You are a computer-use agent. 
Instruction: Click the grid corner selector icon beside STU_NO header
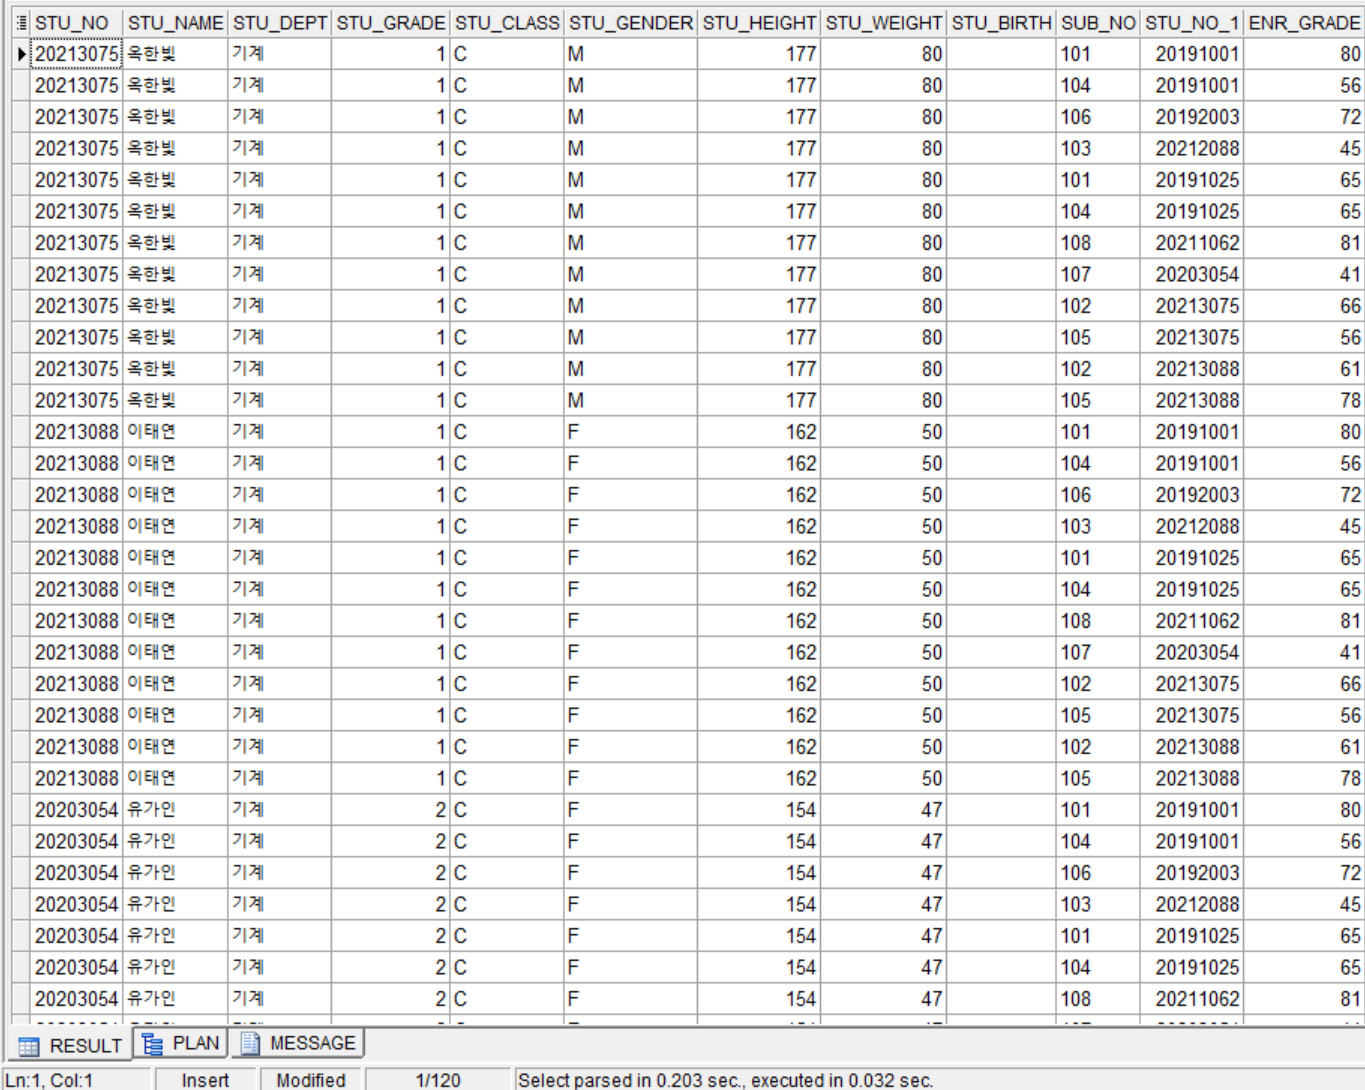tap(22, 22)
